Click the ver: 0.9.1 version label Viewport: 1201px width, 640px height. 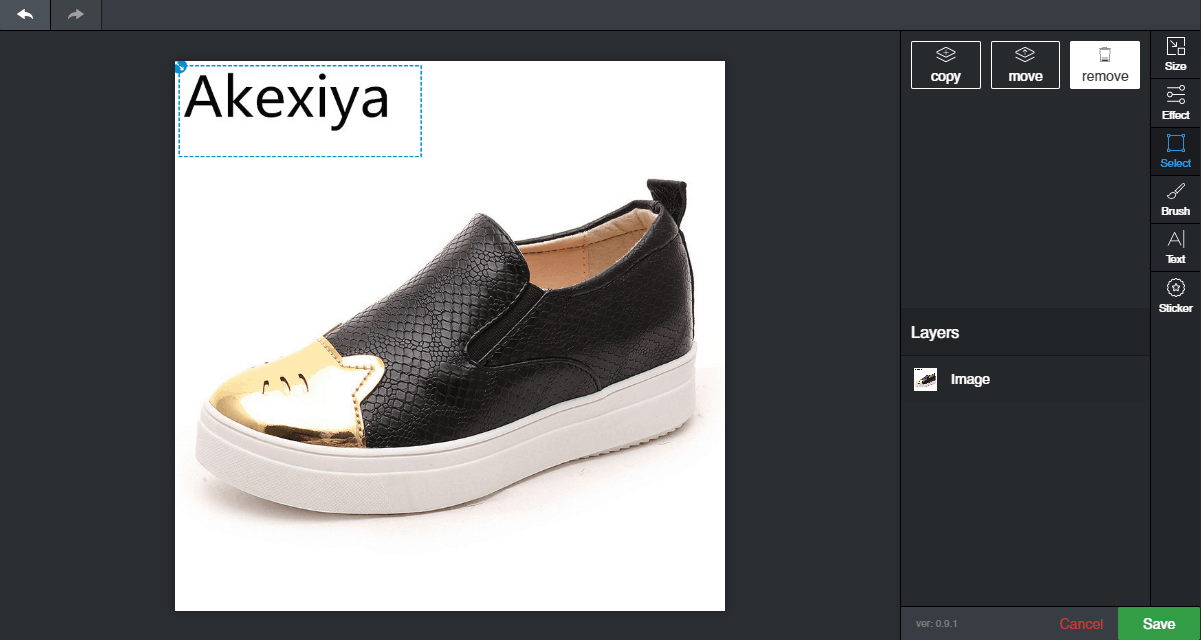(x=936, y=624)
